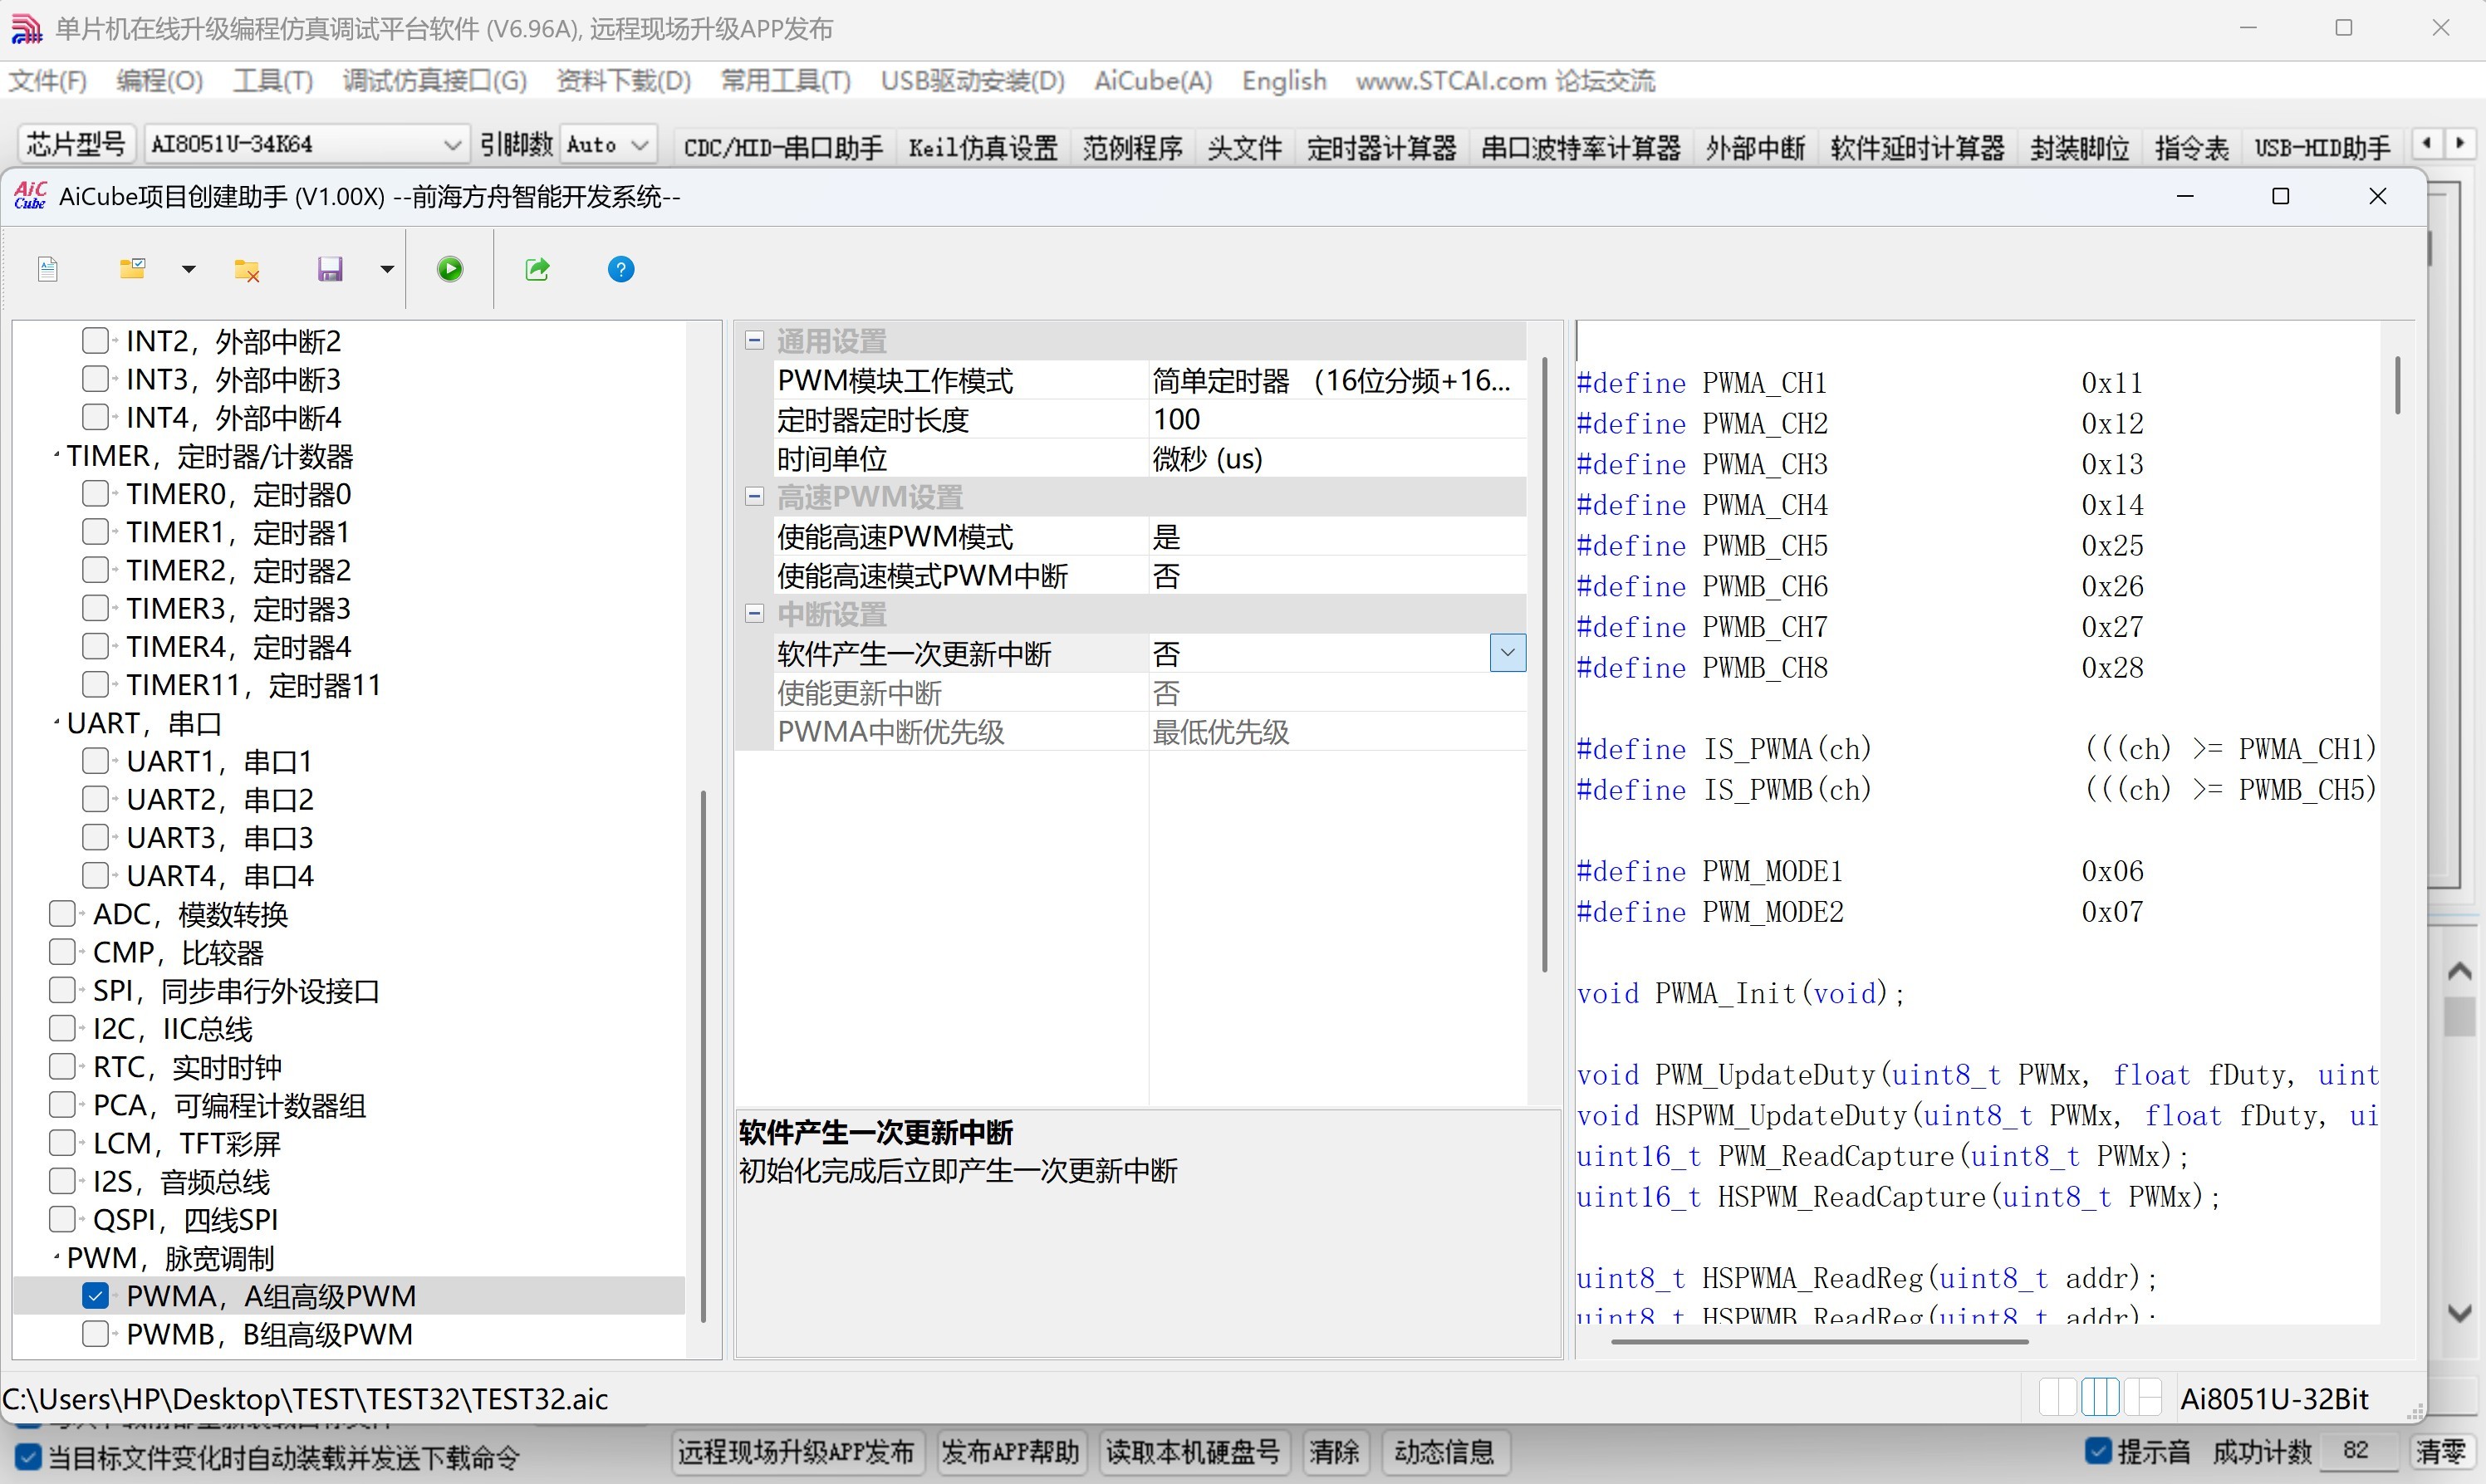Open the 软件产生一次更新中断 value dropdown
2486x1484 pixels.
(1507, 653)
